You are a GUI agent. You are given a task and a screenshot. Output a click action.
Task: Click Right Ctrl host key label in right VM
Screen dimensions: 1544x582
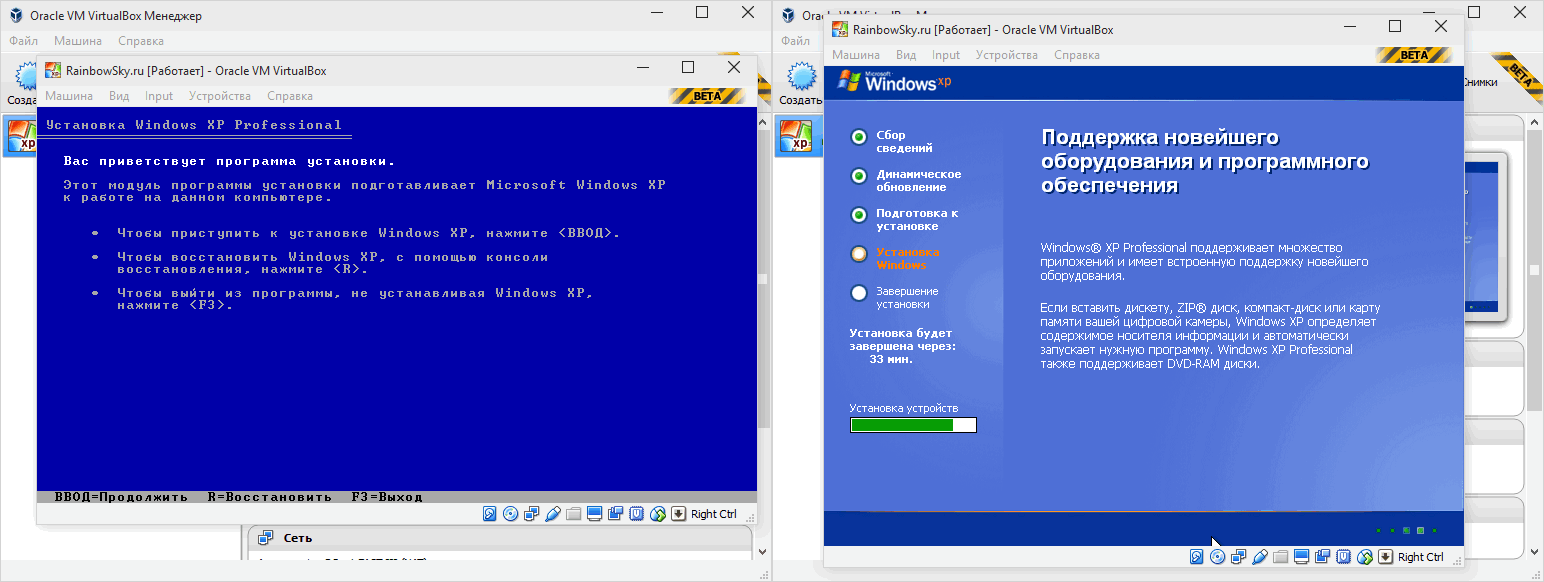pos(1421,557)
